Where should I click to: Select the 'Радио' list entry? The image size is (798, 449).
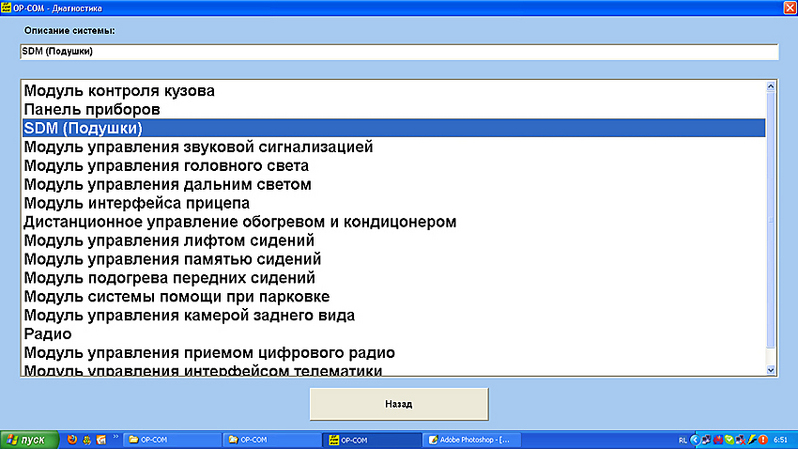click(394, 334)
